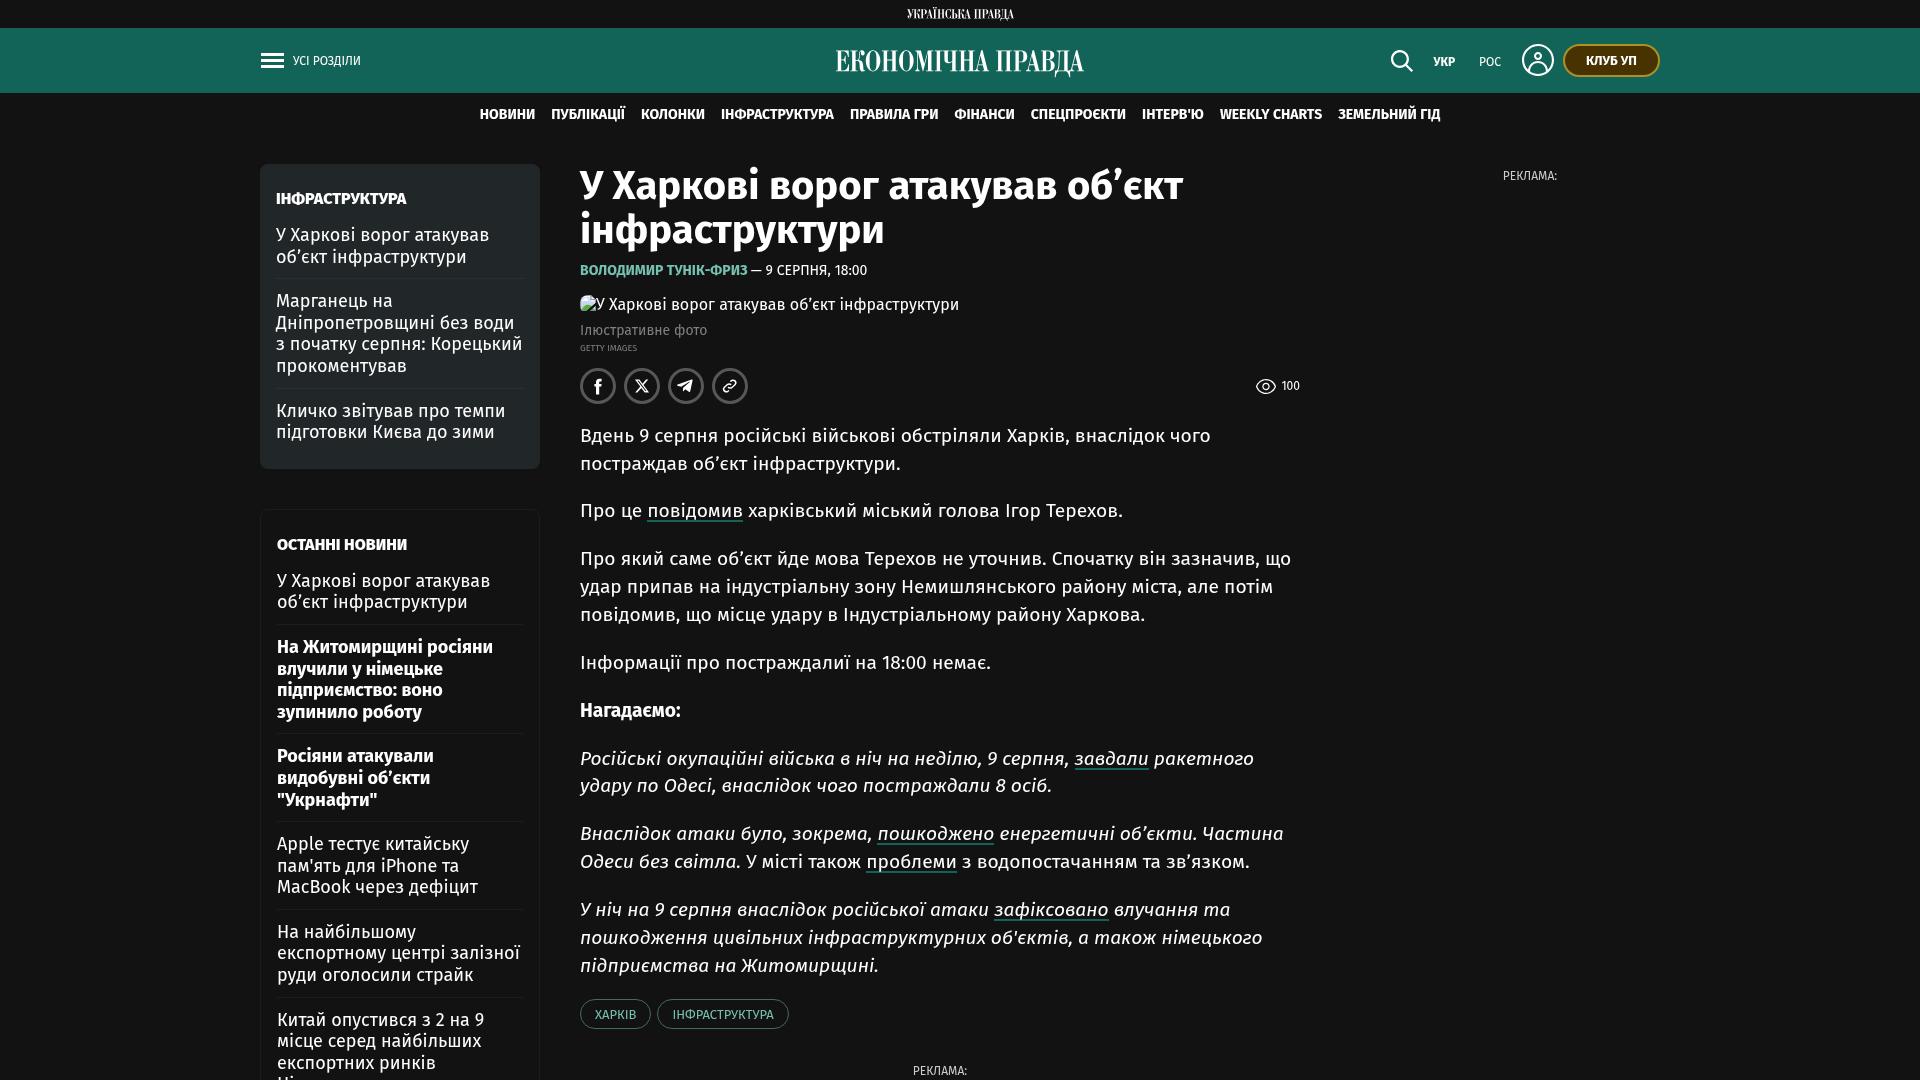Click the main article headline
The width and height of the screenshot is (1920, 1080).
coord(881,208)
